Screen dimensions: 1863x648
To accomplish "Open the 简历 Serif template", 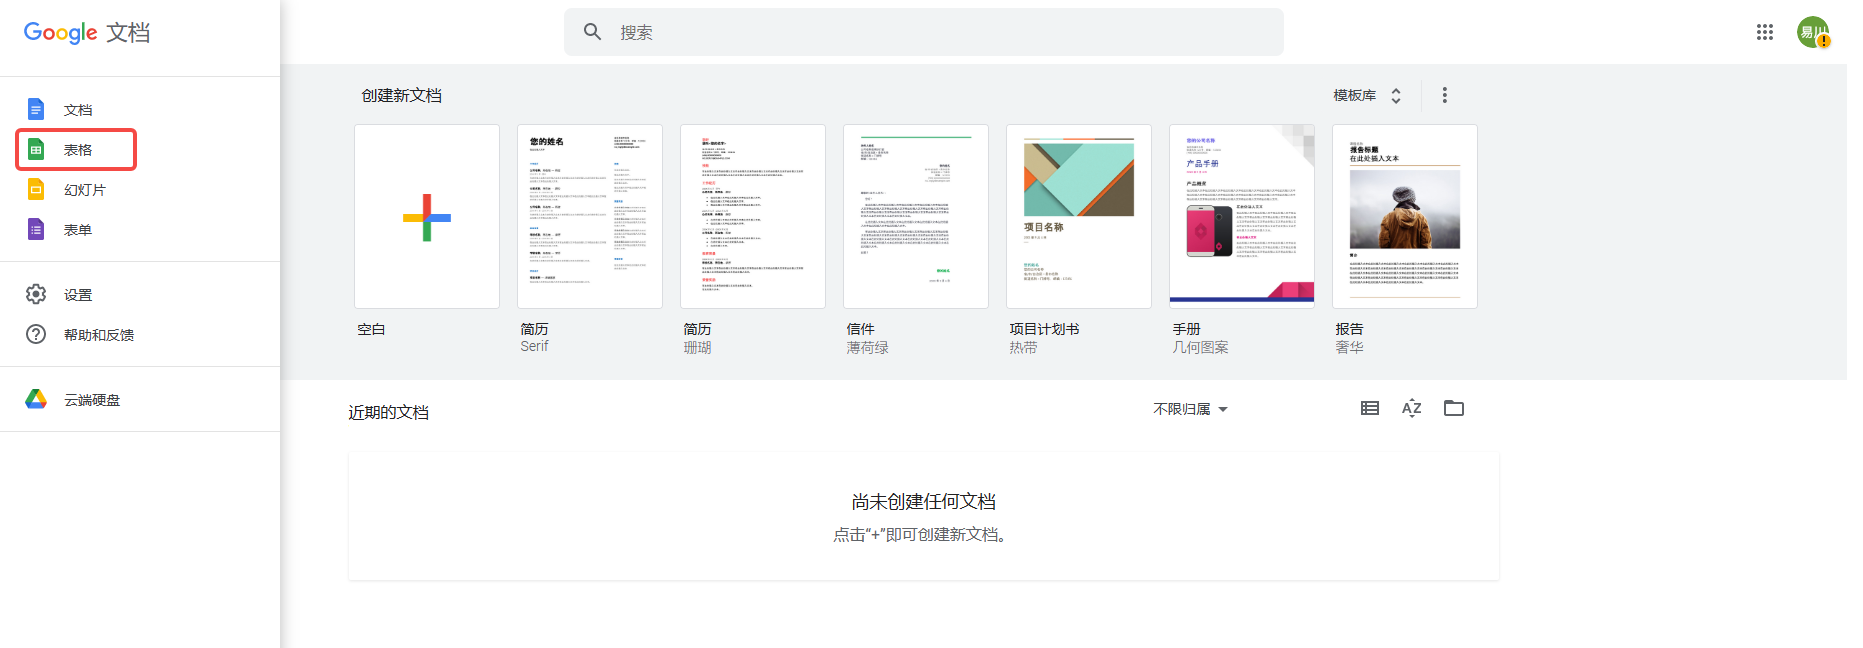I will point(590,216).
